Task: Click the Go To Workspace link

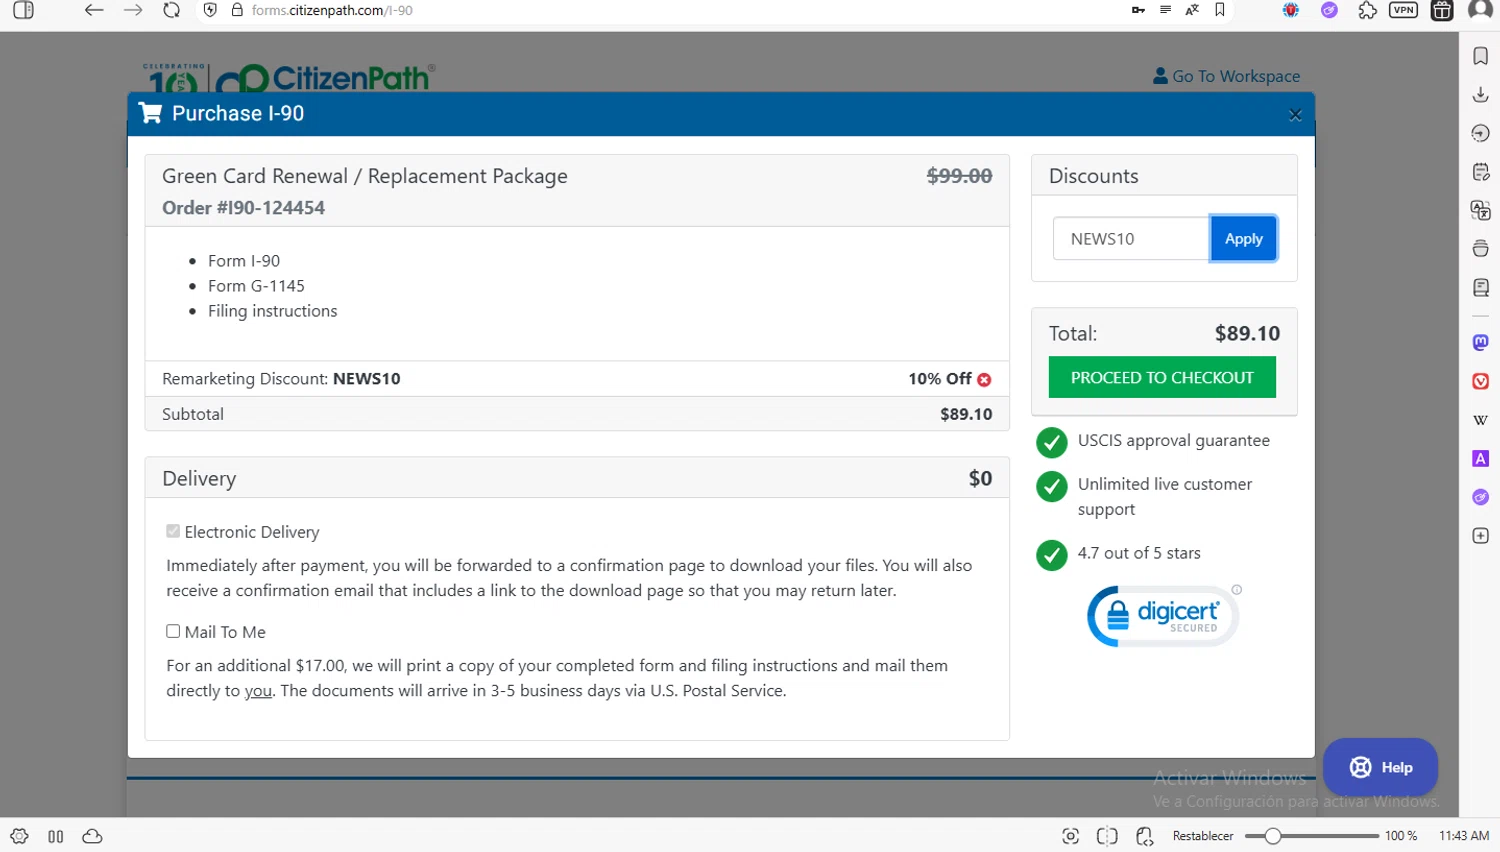Action: point(1227,76)
